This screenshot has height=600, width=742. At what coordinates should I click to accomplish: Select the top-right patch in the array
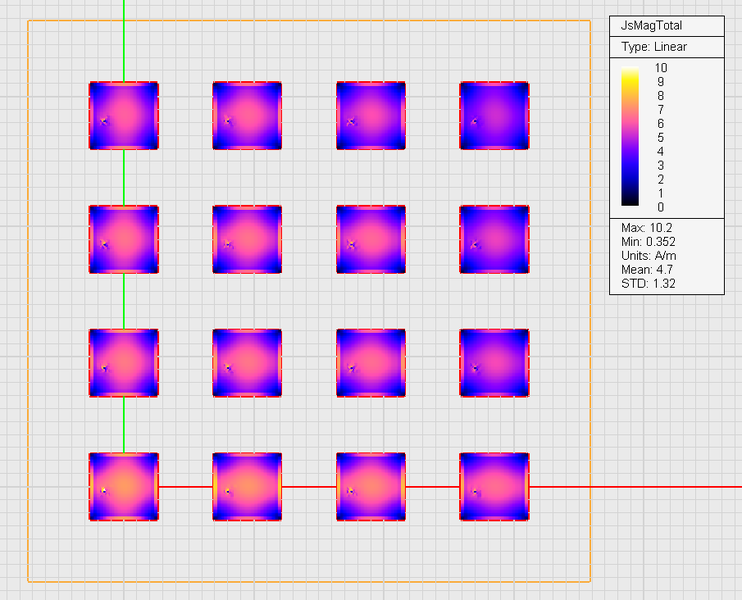pos(494,116)
